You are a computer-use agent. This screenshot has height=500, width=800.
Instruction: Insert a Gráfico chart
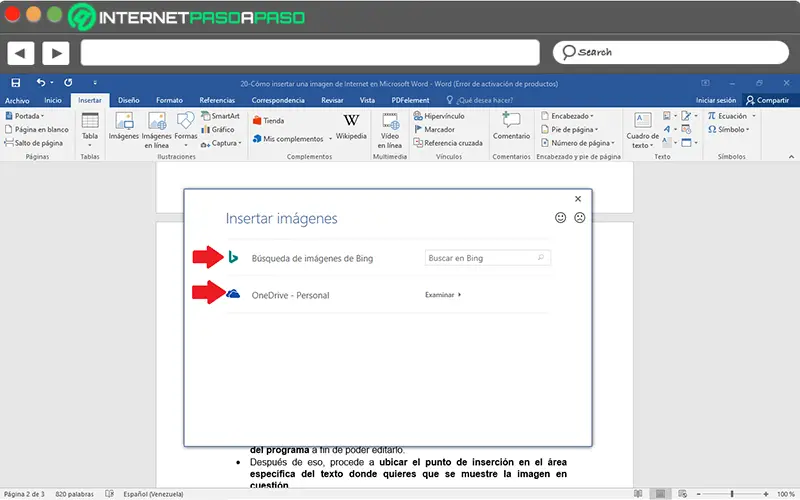point(218,130)
